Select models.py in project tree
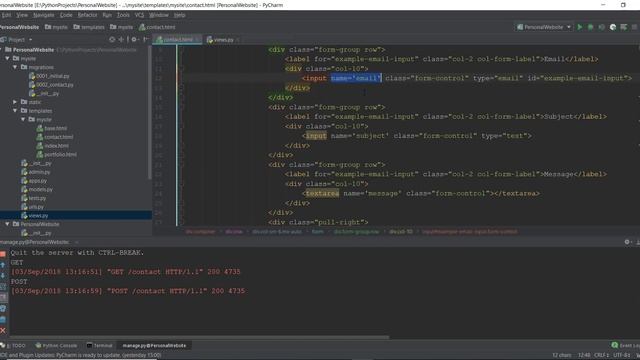The width and height of the screenshot is (640, 360). (x=37, y=189)
